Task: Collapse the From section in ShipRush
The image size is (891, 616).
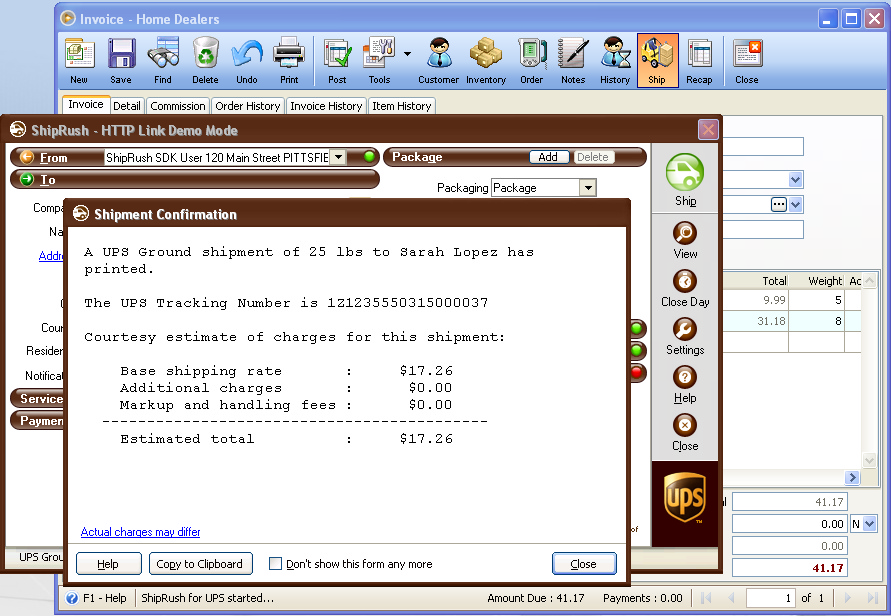Action: click(27, 157)
